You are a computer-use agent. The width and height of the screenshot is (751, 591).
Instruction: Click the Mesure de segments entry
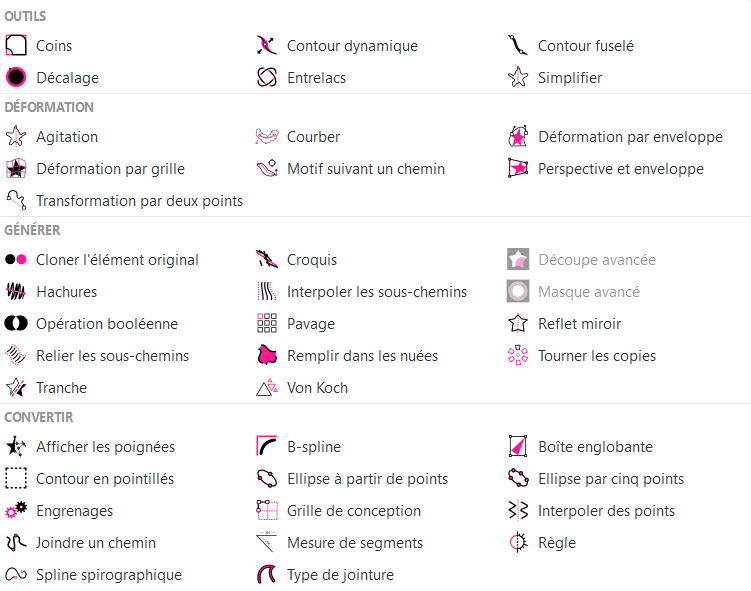tap(354, 543)
